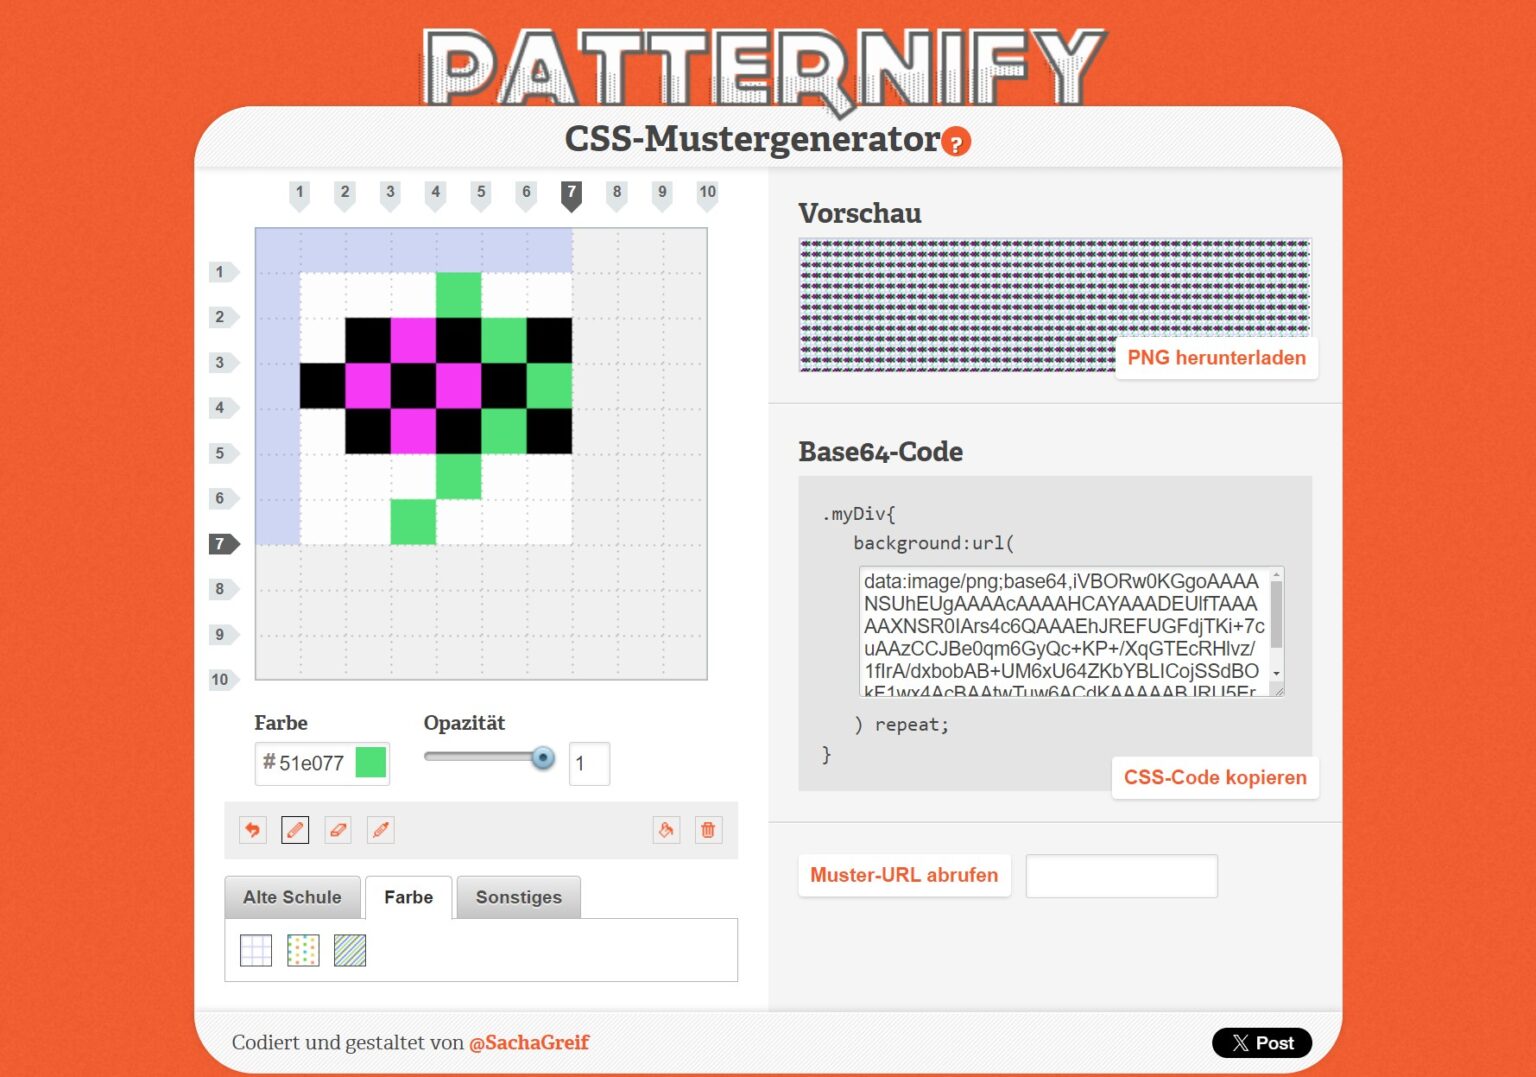Choose the blue grid pattern preset
This screenshot has width=1536, height=1077.
pos(256,950)
